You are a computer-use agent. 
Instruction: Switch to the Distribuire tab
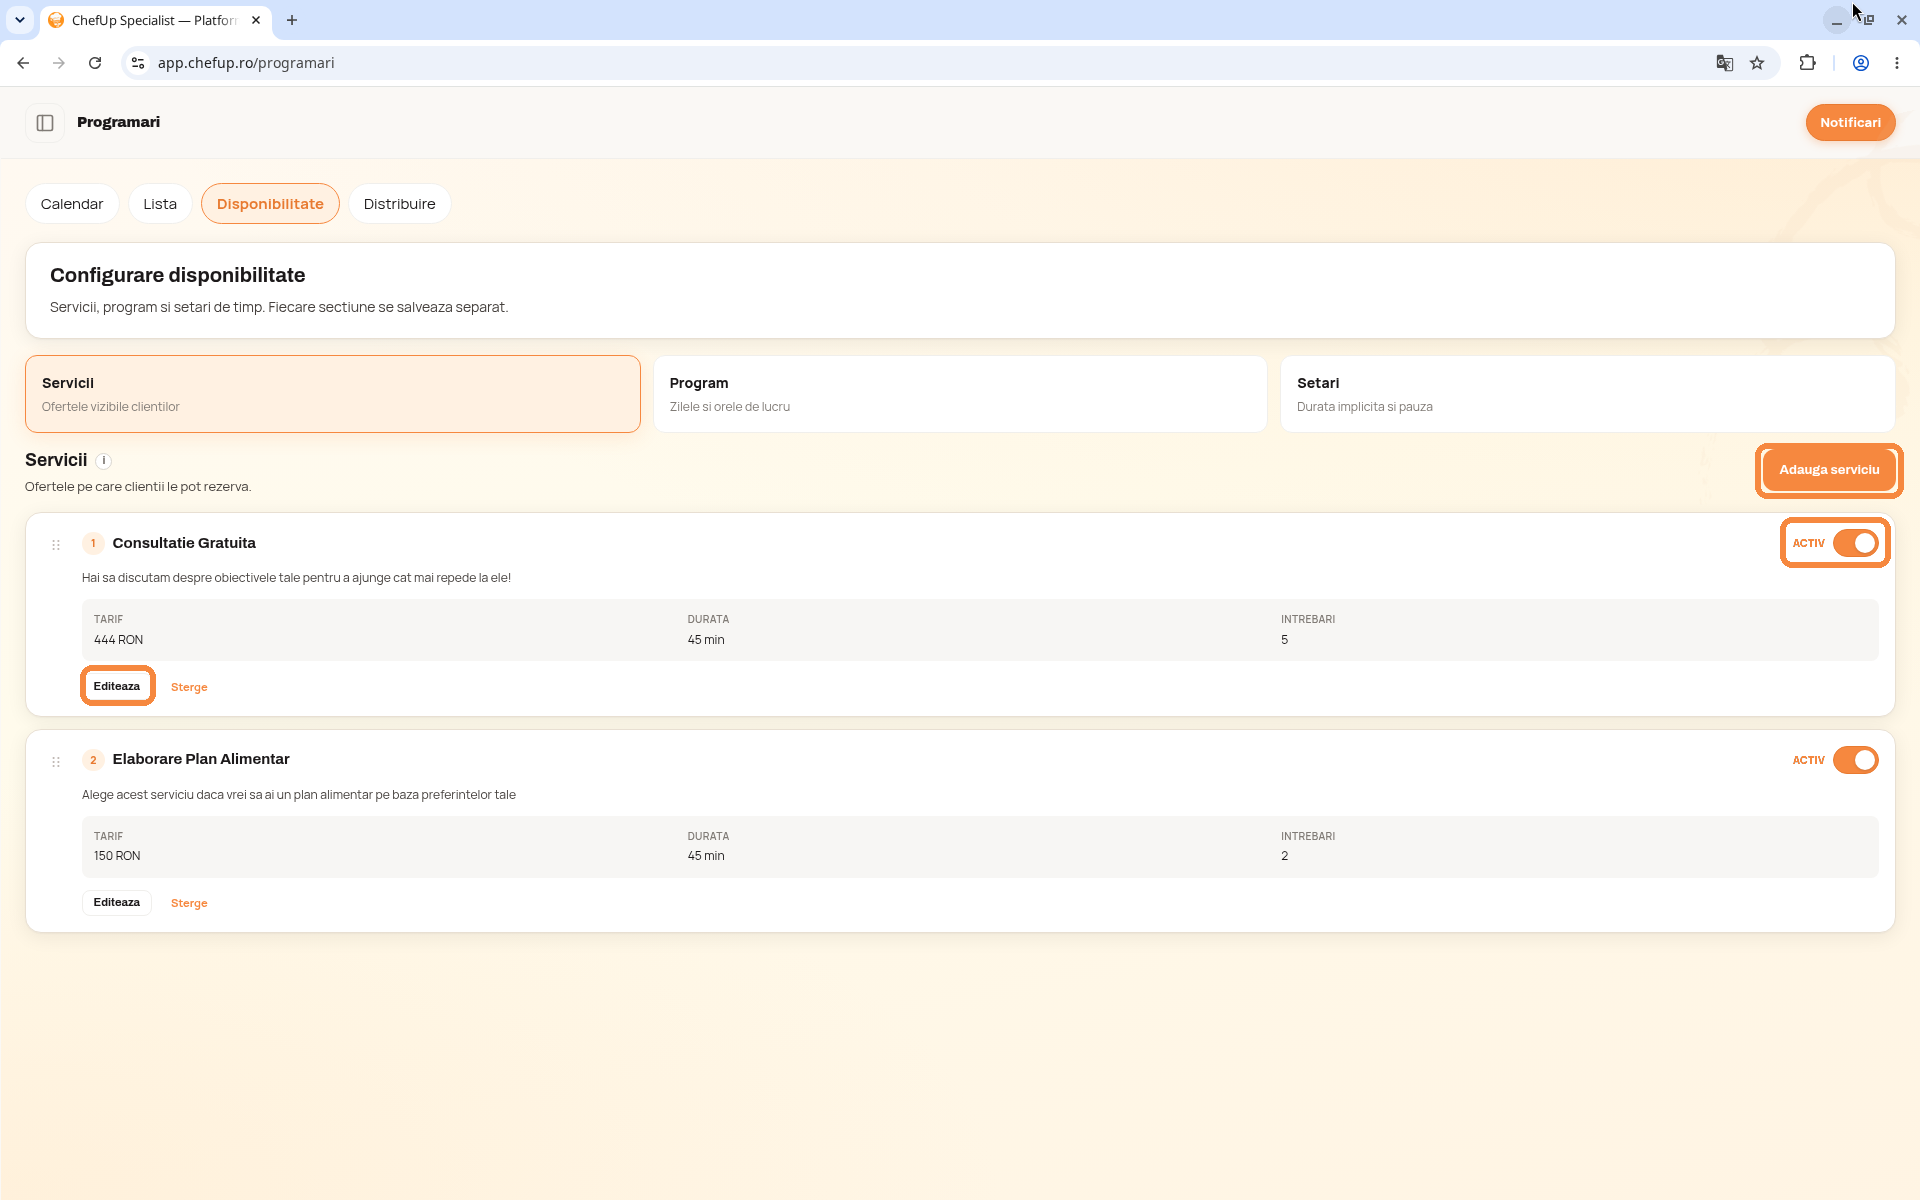pos(400,204)
